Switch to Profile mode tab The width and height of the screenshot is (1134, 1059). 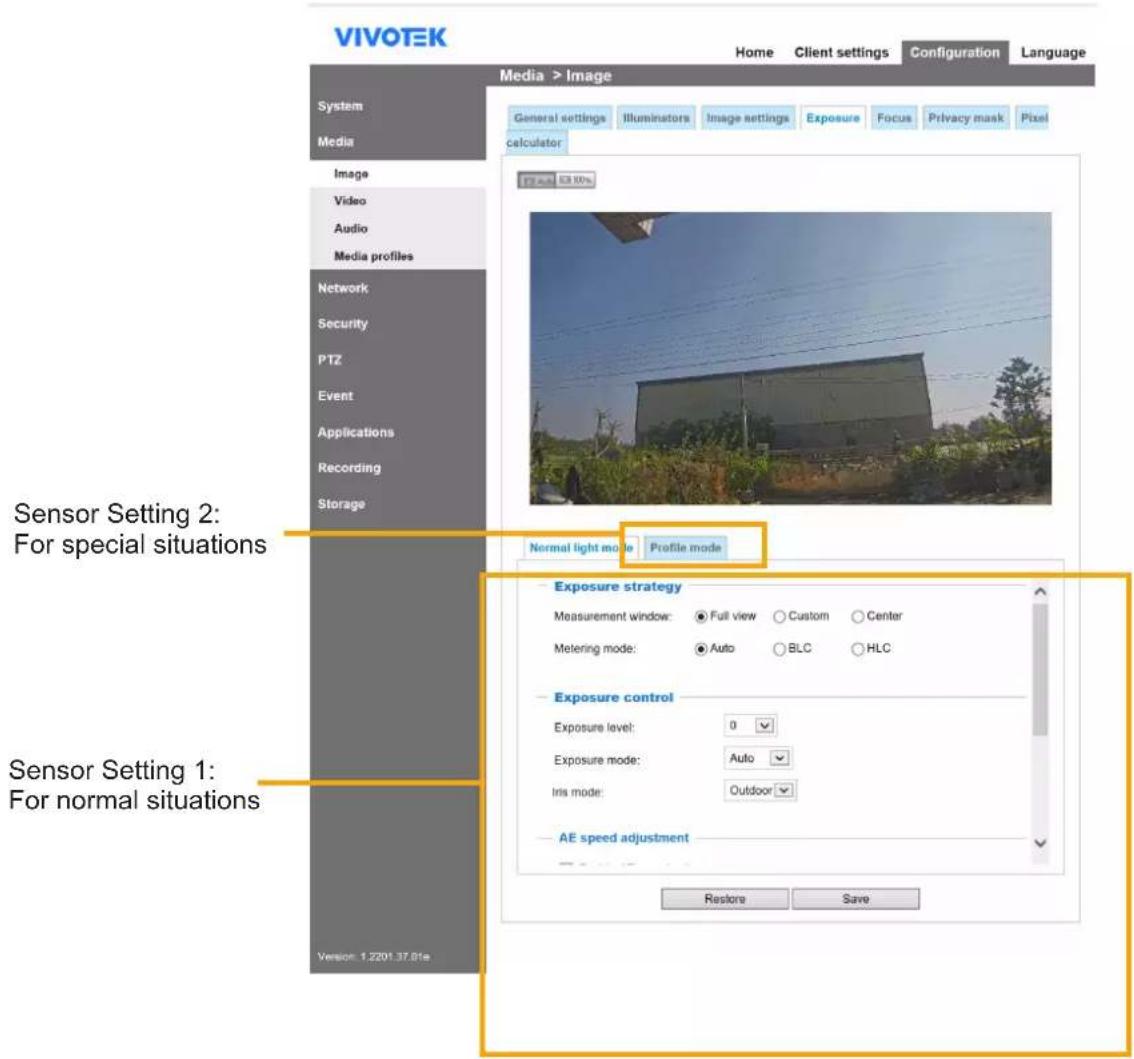(685, 548)
